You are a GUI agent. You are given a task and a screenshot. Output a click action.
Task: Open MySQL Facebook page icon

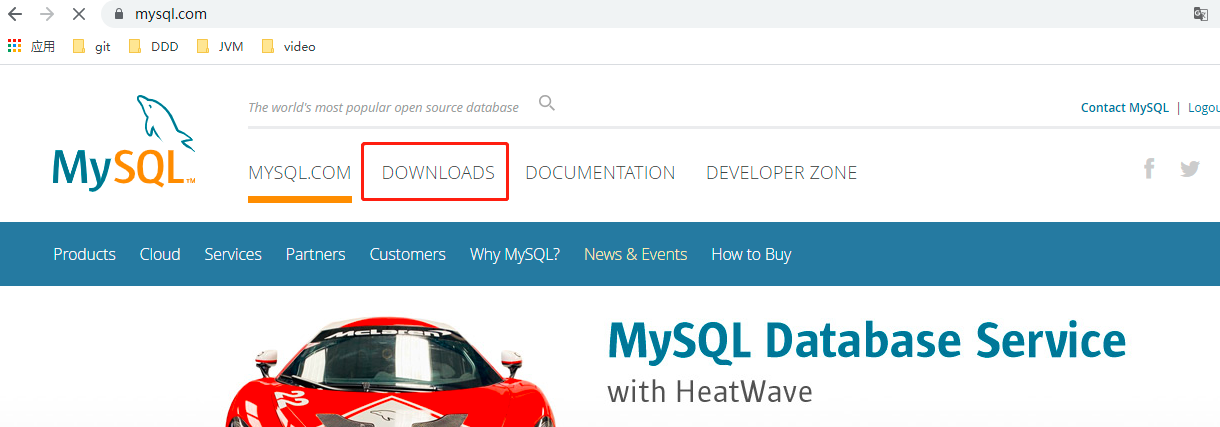click(1149, 168)
